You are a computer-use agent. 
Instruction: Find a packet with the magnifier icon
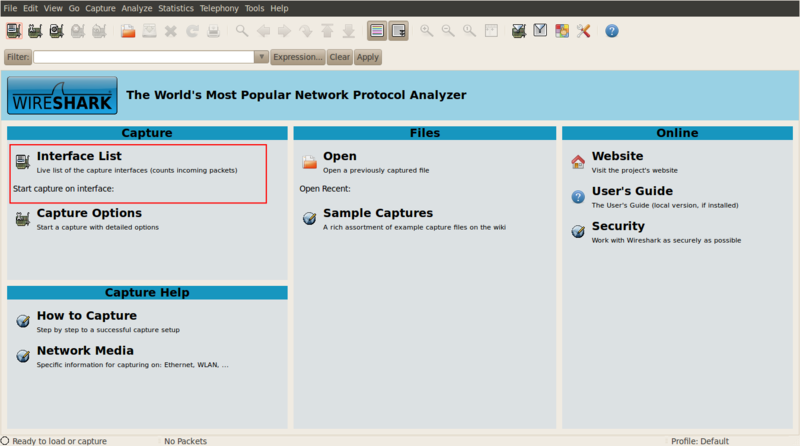point(242,31)
